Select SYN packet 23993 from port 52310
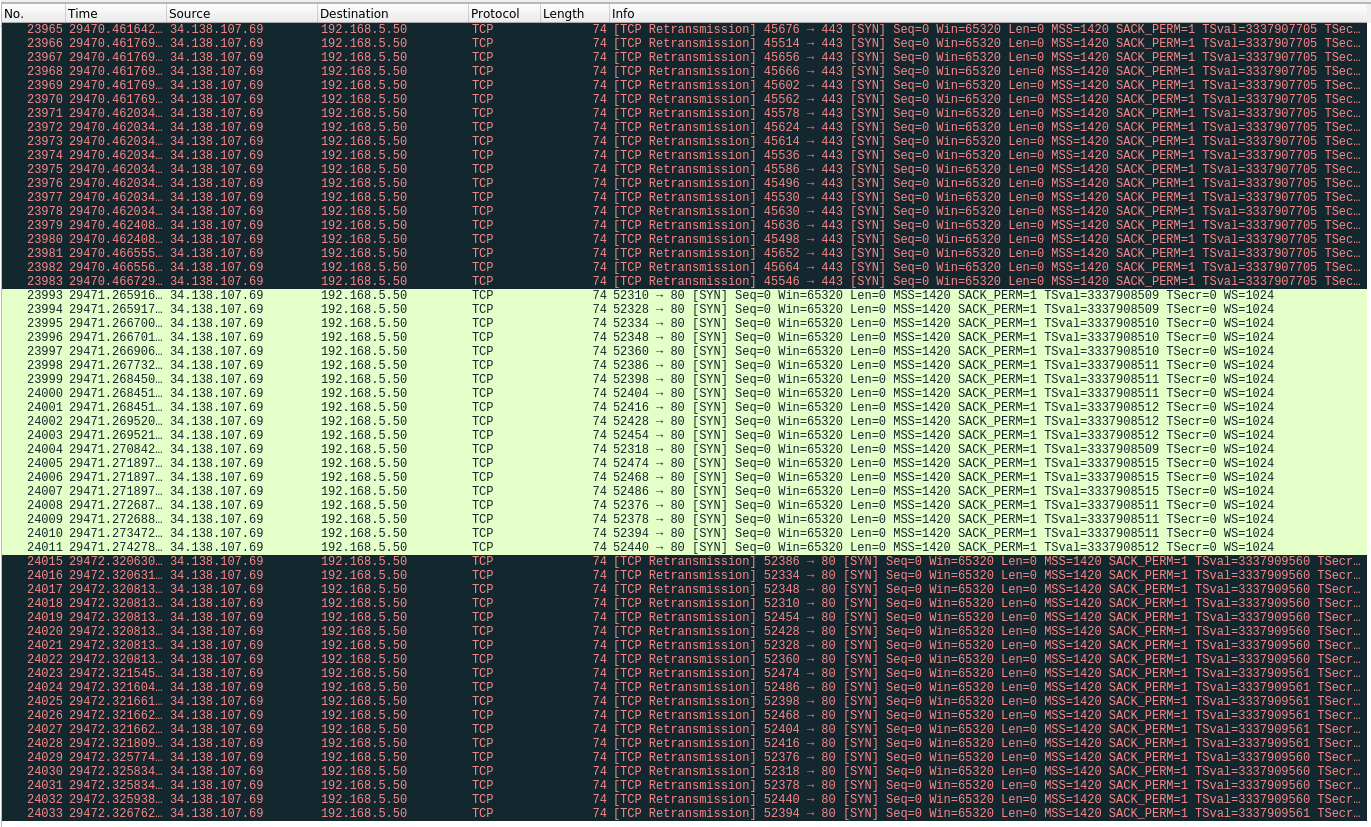Viewport: 1371px width, 827px height. (x=685, y=296)
